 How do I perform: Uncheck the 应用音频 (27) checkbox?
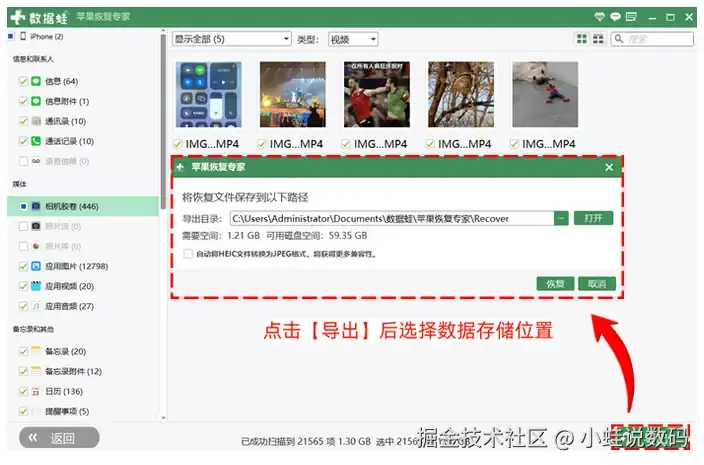pyautogui.click(x=23, y=306)
